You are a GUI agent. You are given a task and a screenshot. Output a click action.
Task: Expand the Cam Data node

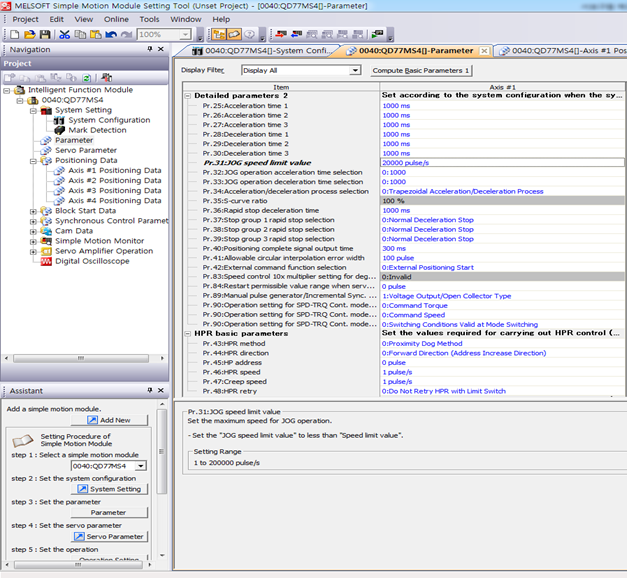point(34,231)
